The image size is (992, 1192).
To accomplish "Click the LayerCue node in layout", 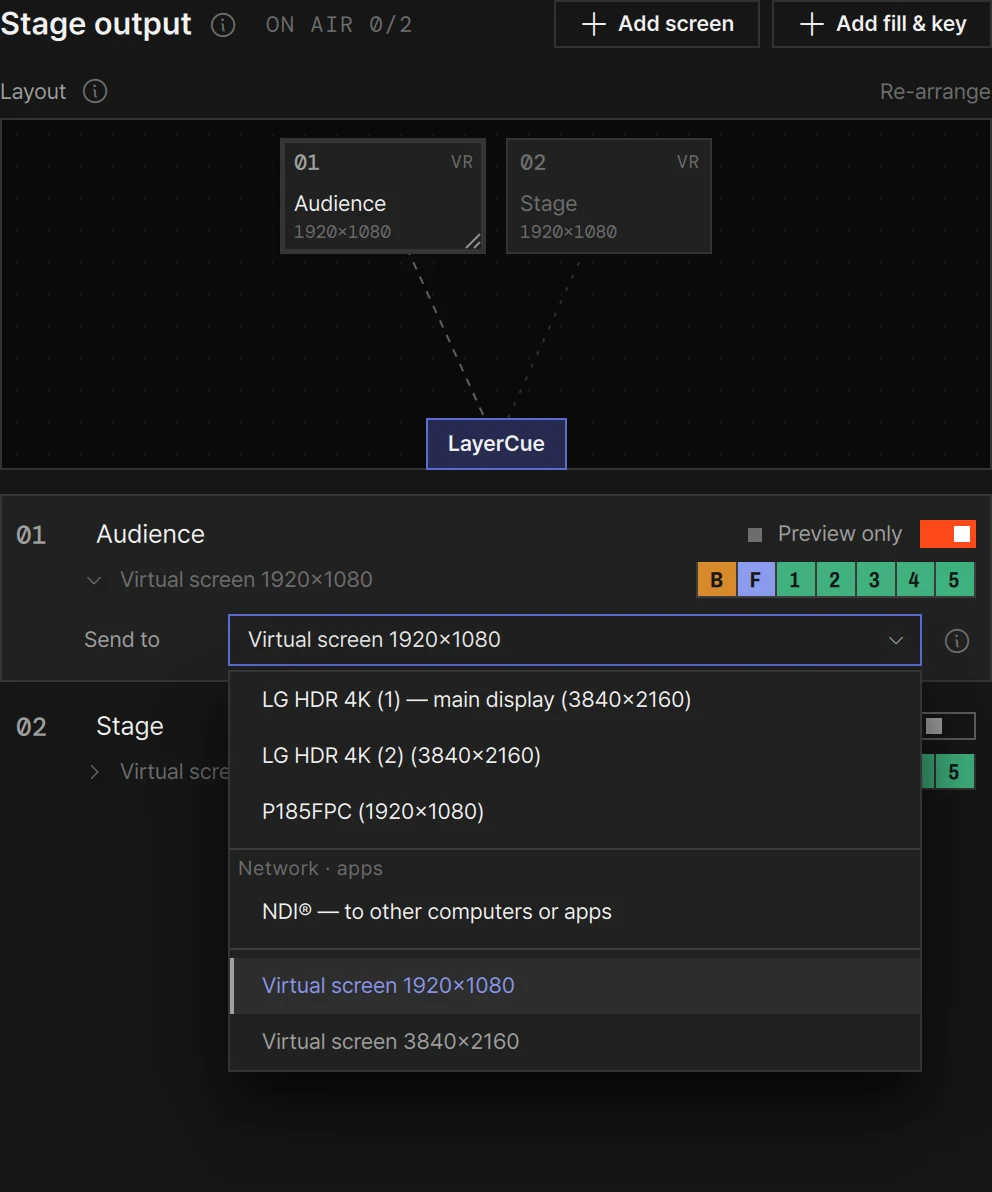I will pyautogui.click(x=496, y=444).
